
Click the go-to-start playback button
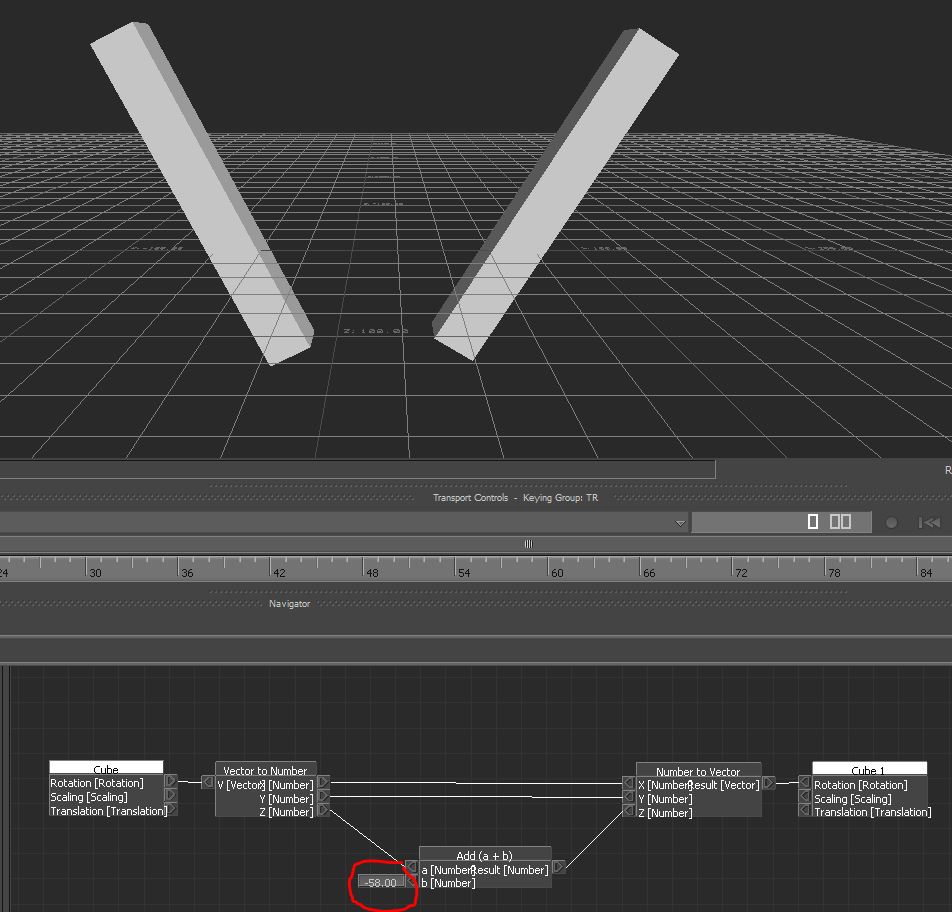coord(930,523)
